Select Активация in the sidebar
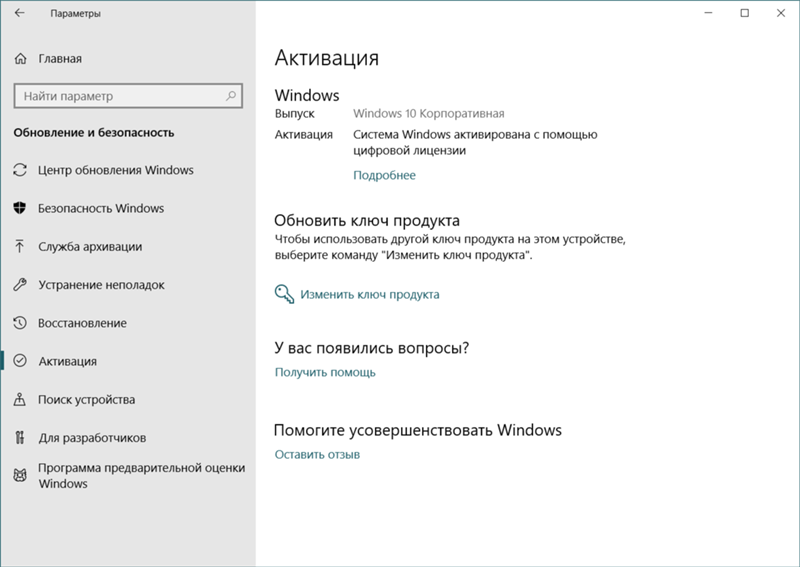Viewport: 800px width, 567px height. 67,361
